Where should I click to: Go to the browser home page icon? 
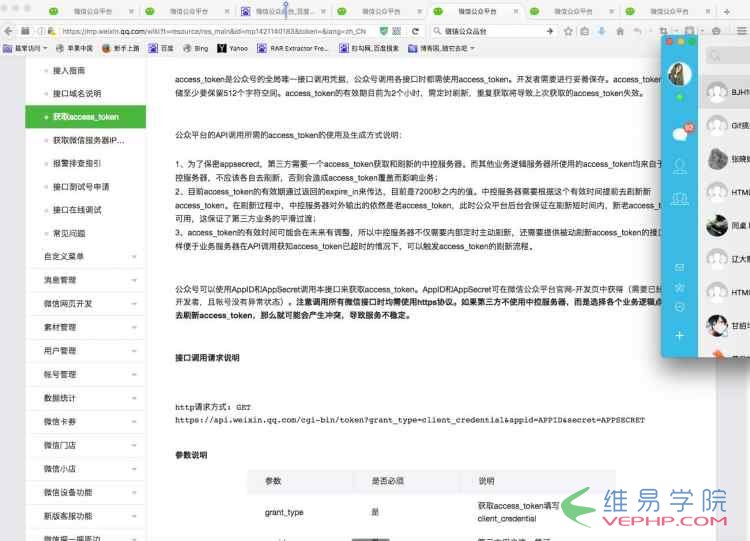pos(620,31)
